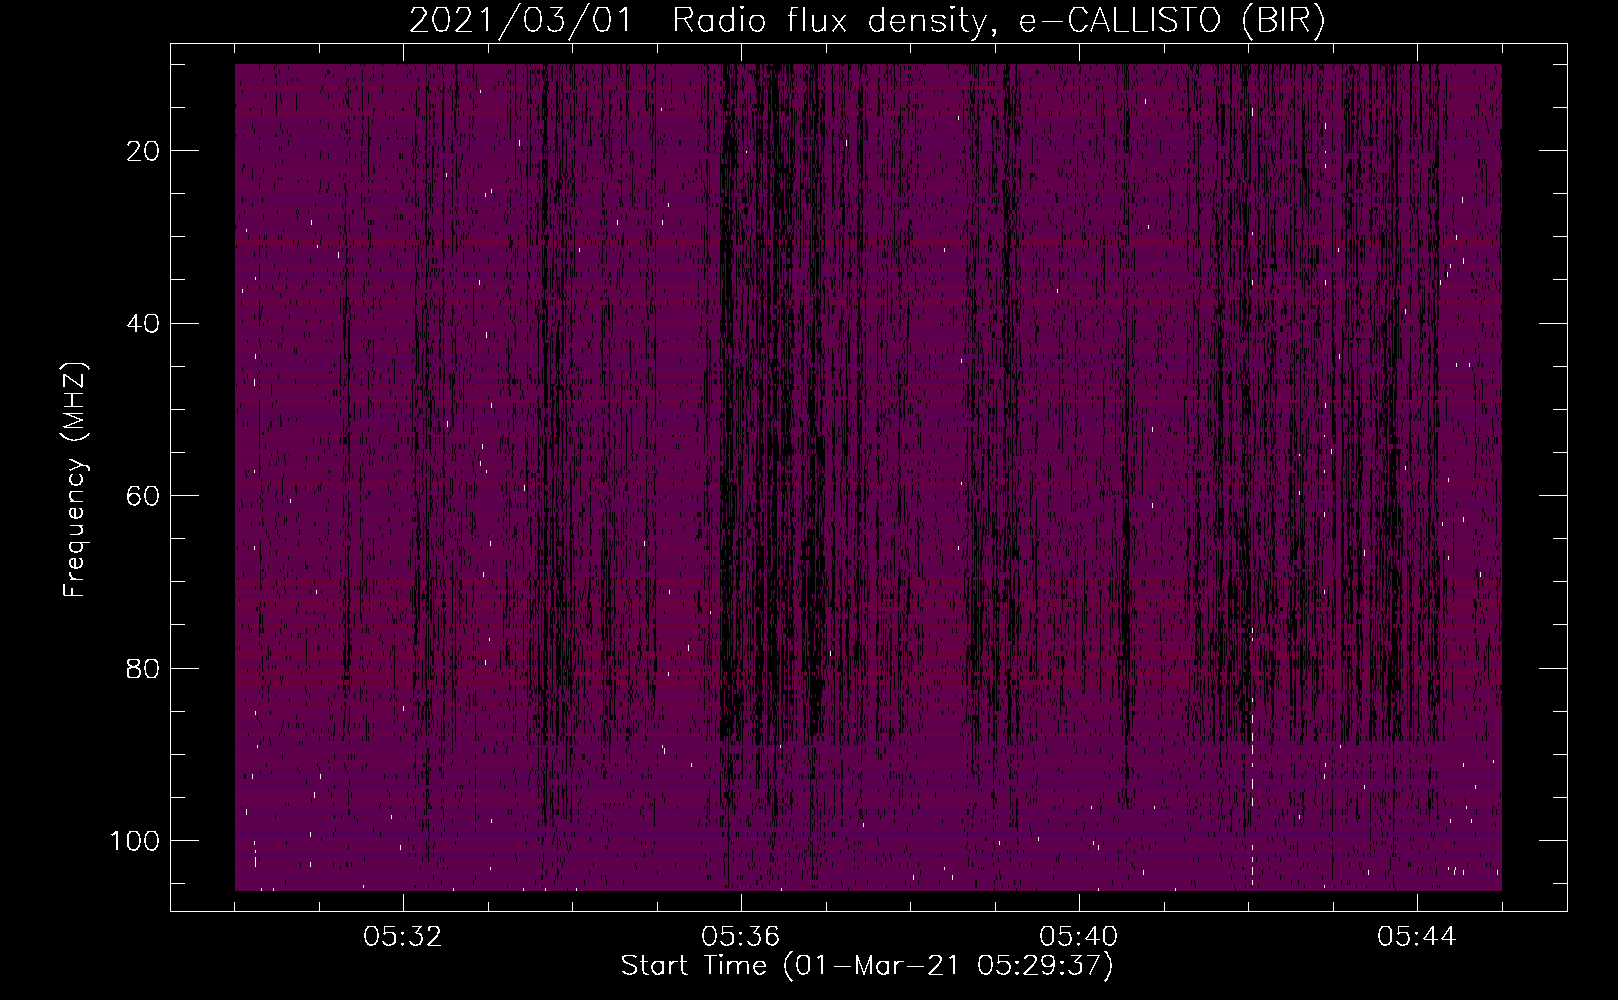Click the 100 frequency tick label
1618x1000 pixels.
click(x=136, y=840)
